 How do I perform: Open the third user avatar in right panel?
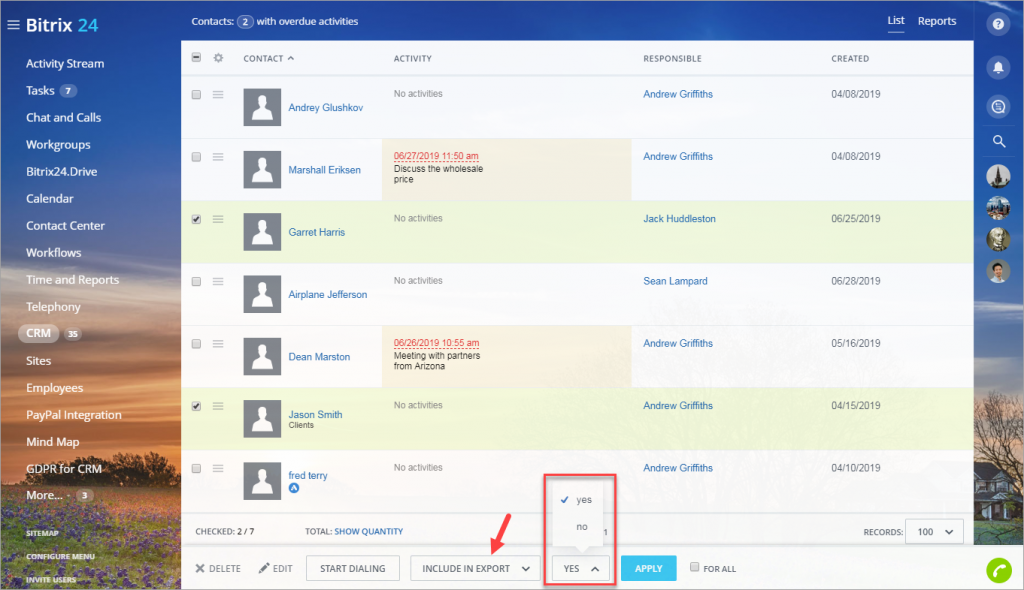tap(998, 239)
